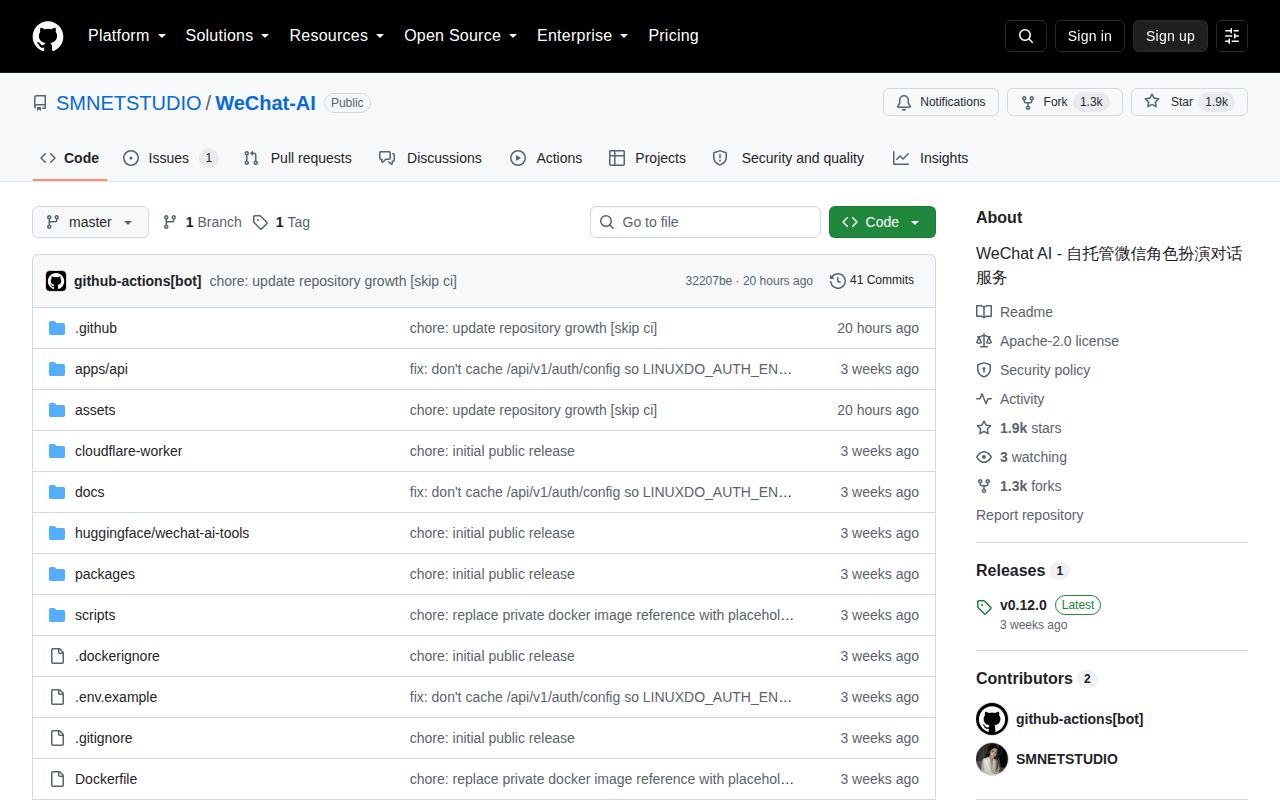The width and height of the screenshot is (1280, 800).
Task: Click the folder icon of cloudflare-worker row
Action: [x=57, y=451]
